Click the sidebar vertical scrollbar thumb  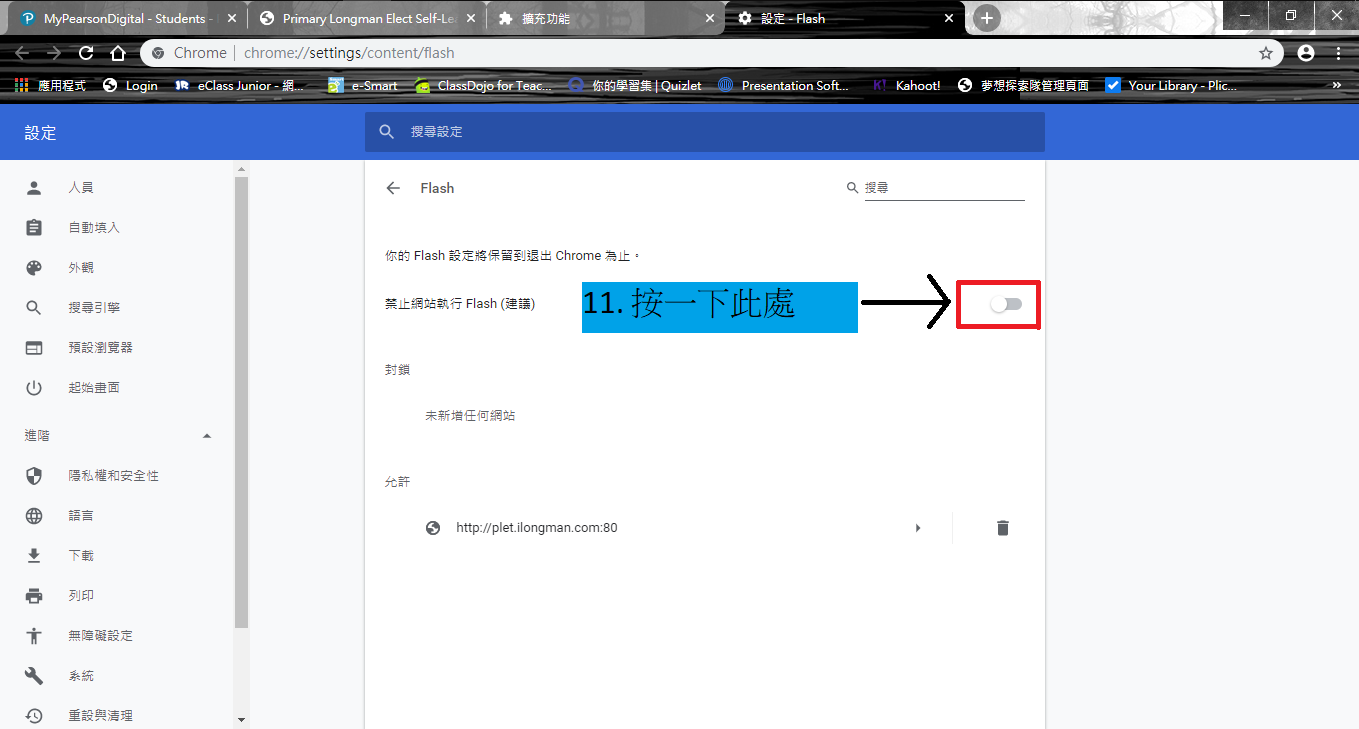241,402
